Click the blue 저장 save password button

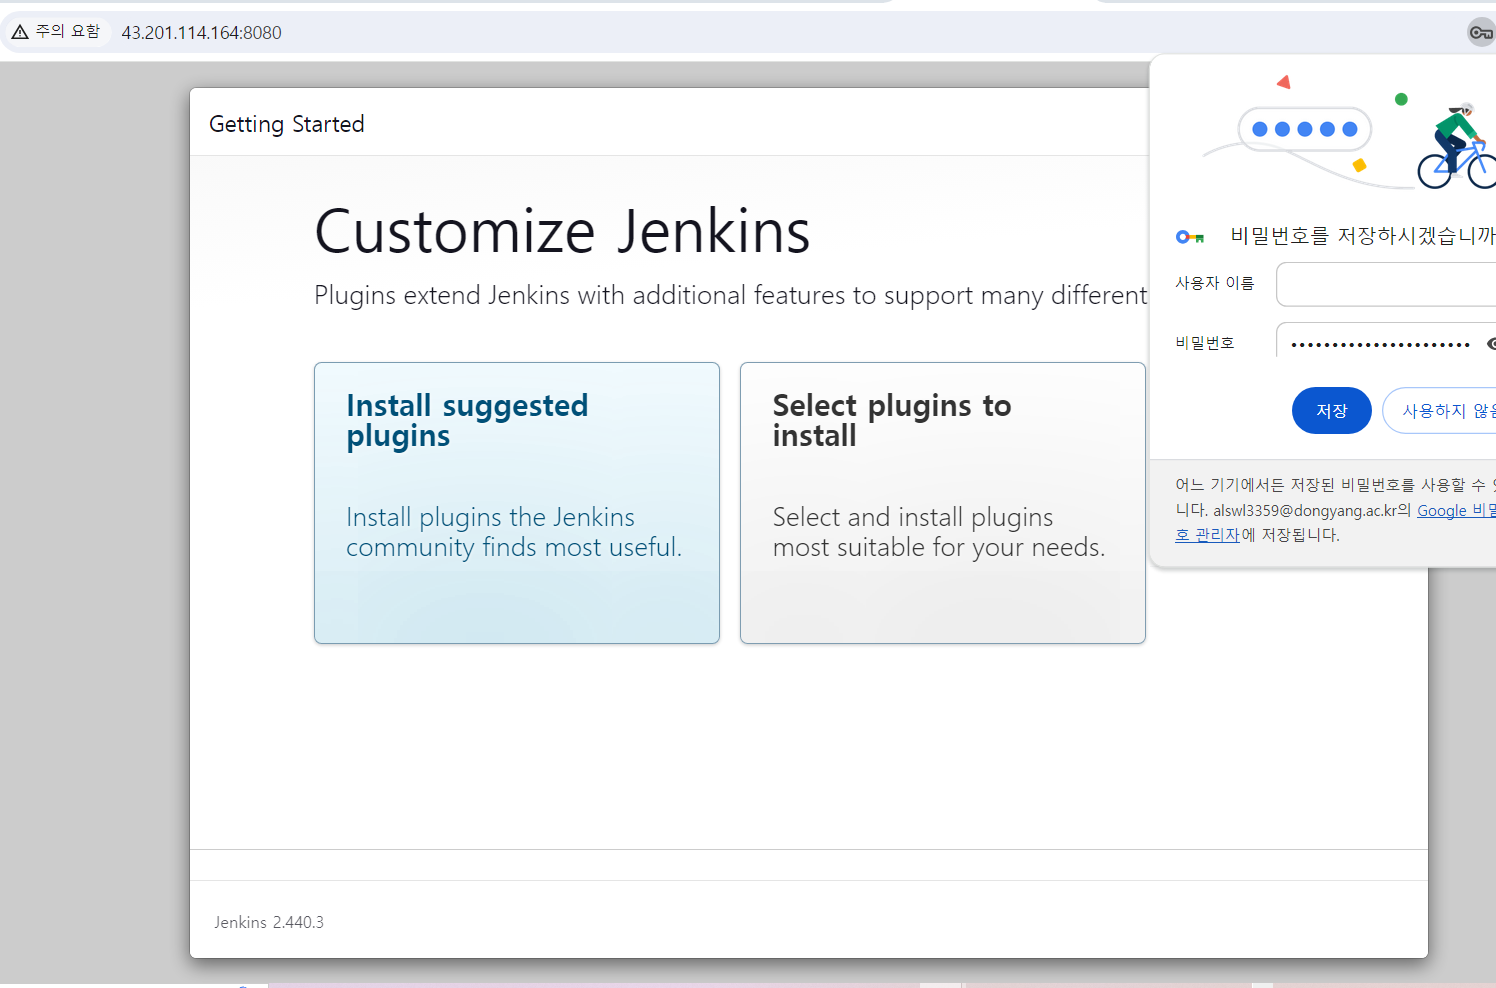1331,410
